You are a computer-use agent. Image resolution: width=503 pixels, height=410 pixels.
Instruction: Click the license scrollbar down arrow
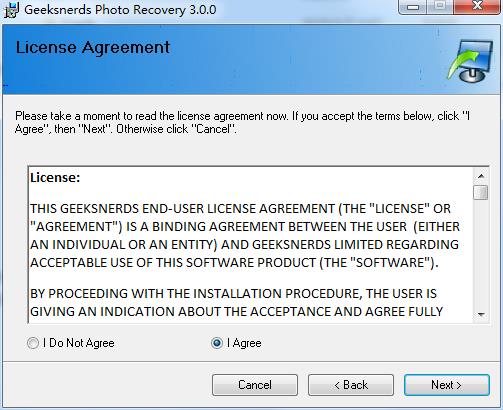(x=481, y=314)
